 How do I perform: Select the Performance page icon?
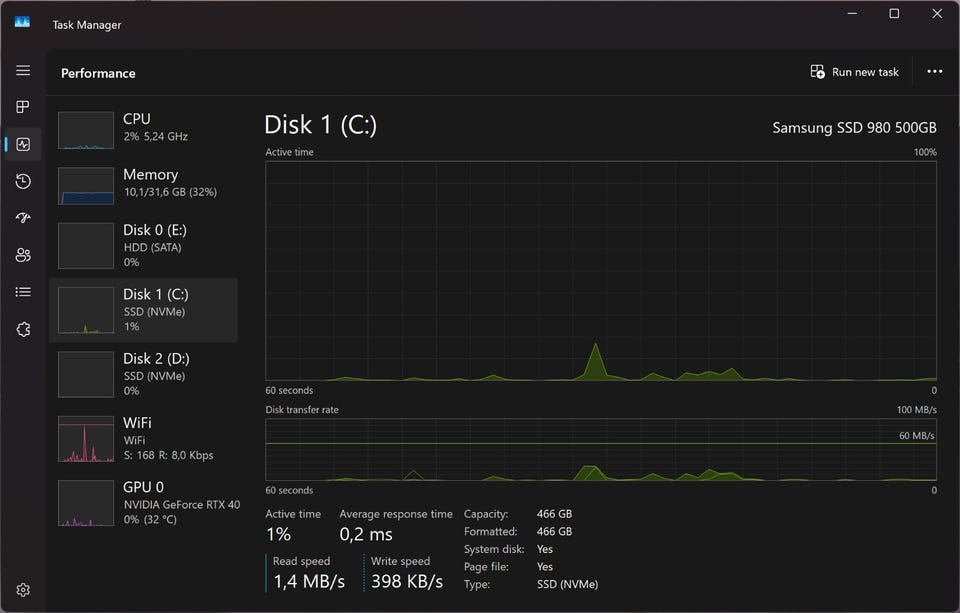pyautogui.click(x=23, y=145)
